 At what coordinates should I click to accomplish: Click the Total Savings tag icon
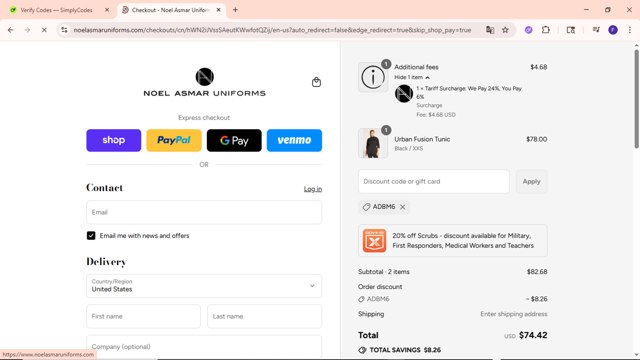tap(362, 350)
